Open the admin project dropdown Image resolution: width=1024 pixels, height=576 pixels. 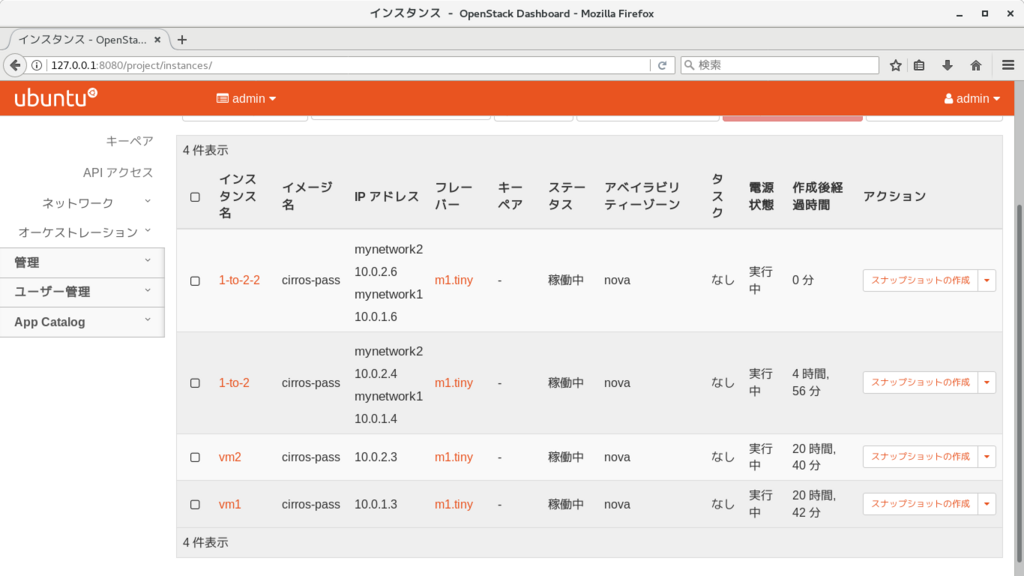pyautogui.click(x=246, y=99)
